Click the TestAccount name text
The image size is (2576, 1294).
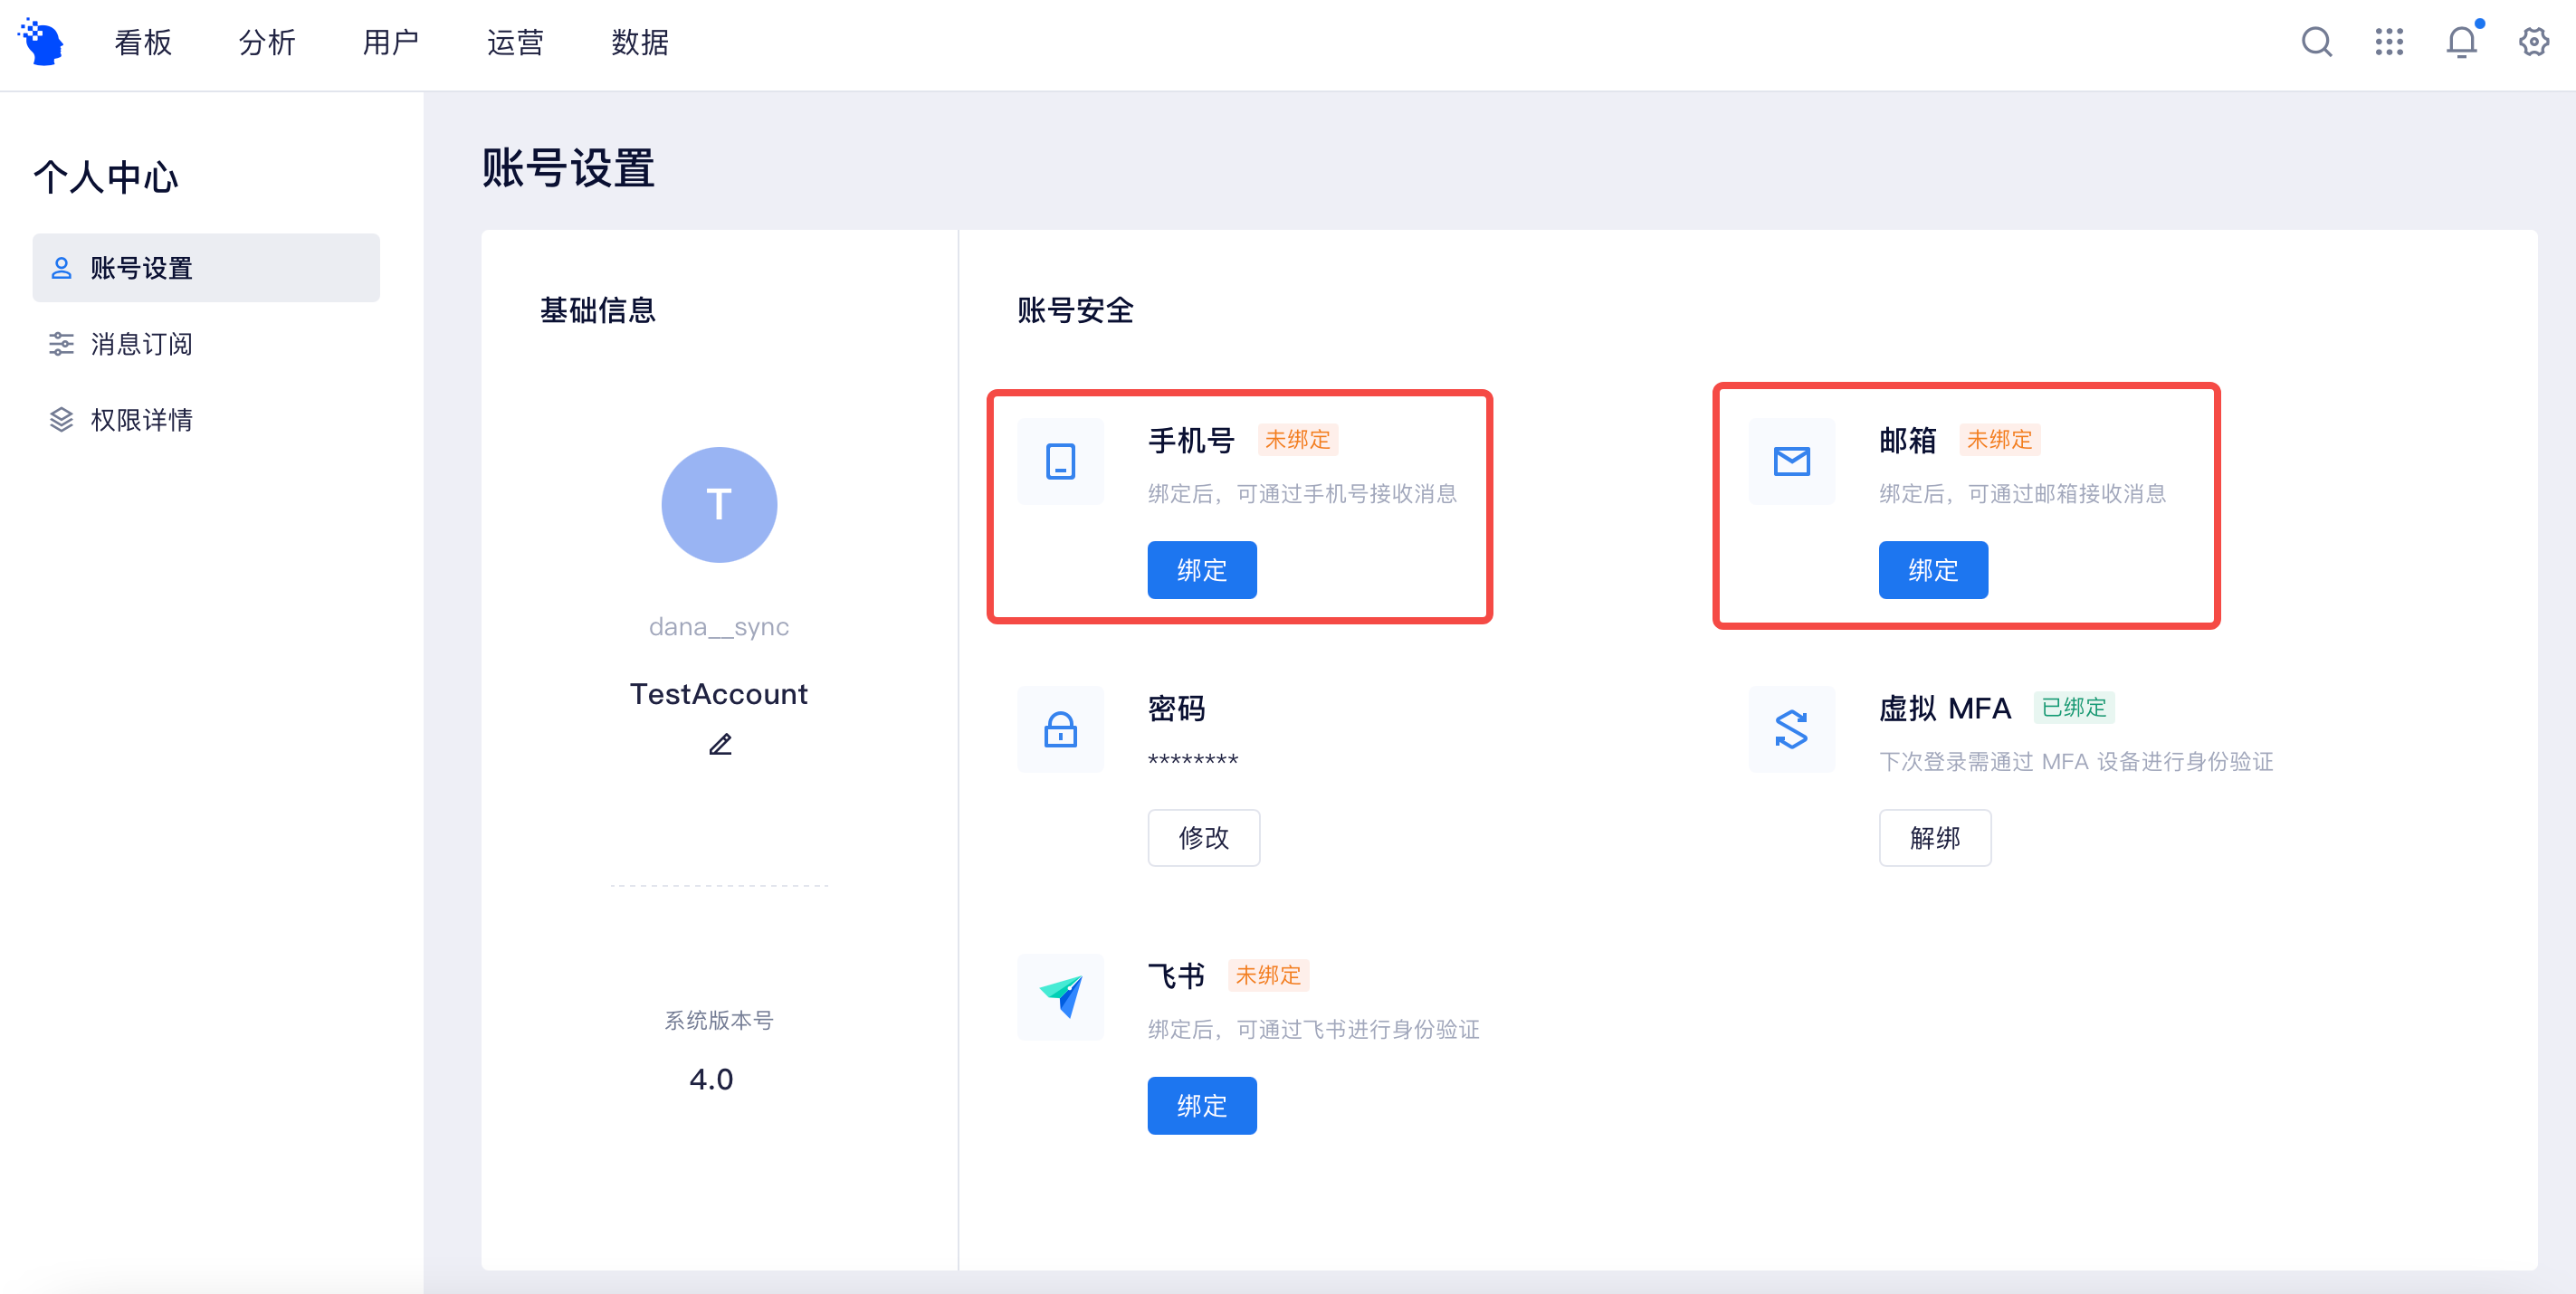tap(719, 694)
